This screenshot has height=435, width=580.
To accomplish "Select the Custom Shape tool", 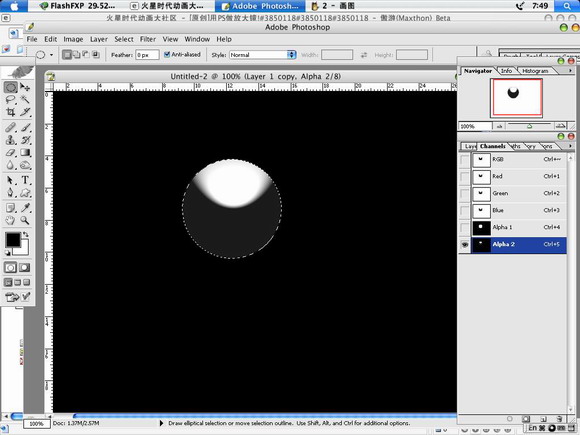I will [x=25, y=193].
